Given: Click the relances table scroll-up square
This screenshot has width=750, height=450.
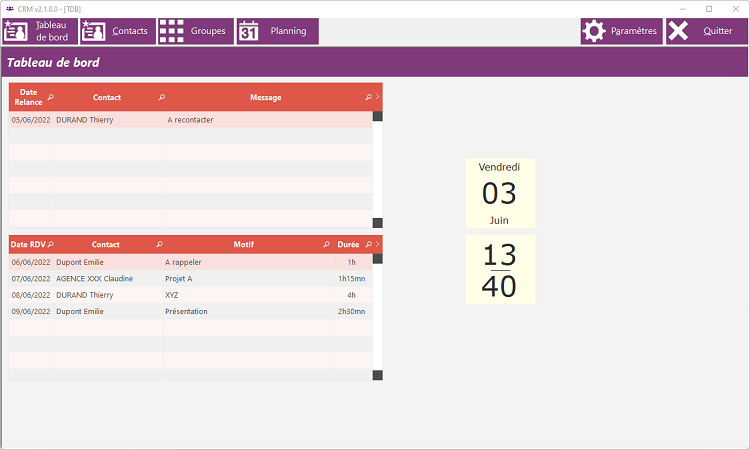Looking at the screenshot, I should click(377, 116).
